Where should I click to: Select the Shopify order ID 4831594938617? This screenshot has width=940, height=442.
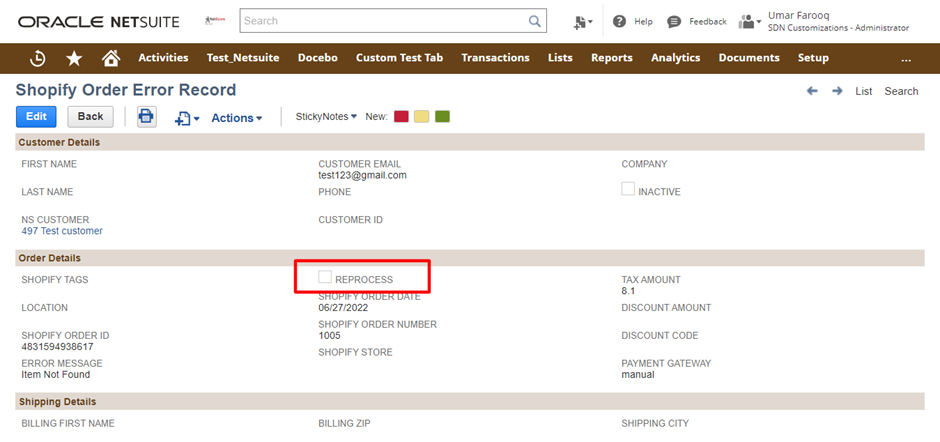(57, 347)
